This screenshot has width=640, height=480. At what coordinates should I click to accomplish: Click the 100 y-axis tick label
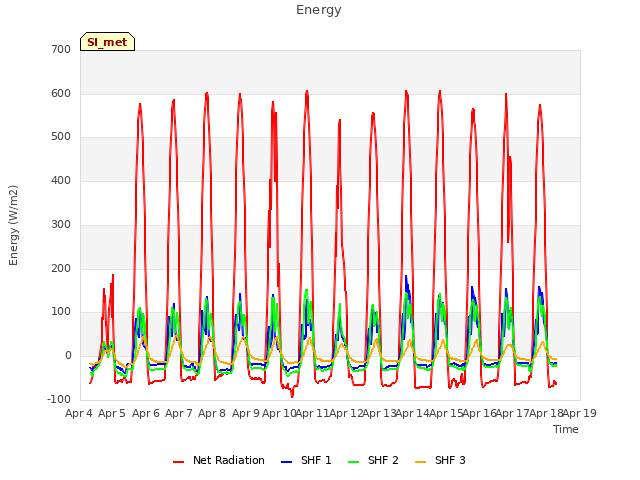(61, 312)
